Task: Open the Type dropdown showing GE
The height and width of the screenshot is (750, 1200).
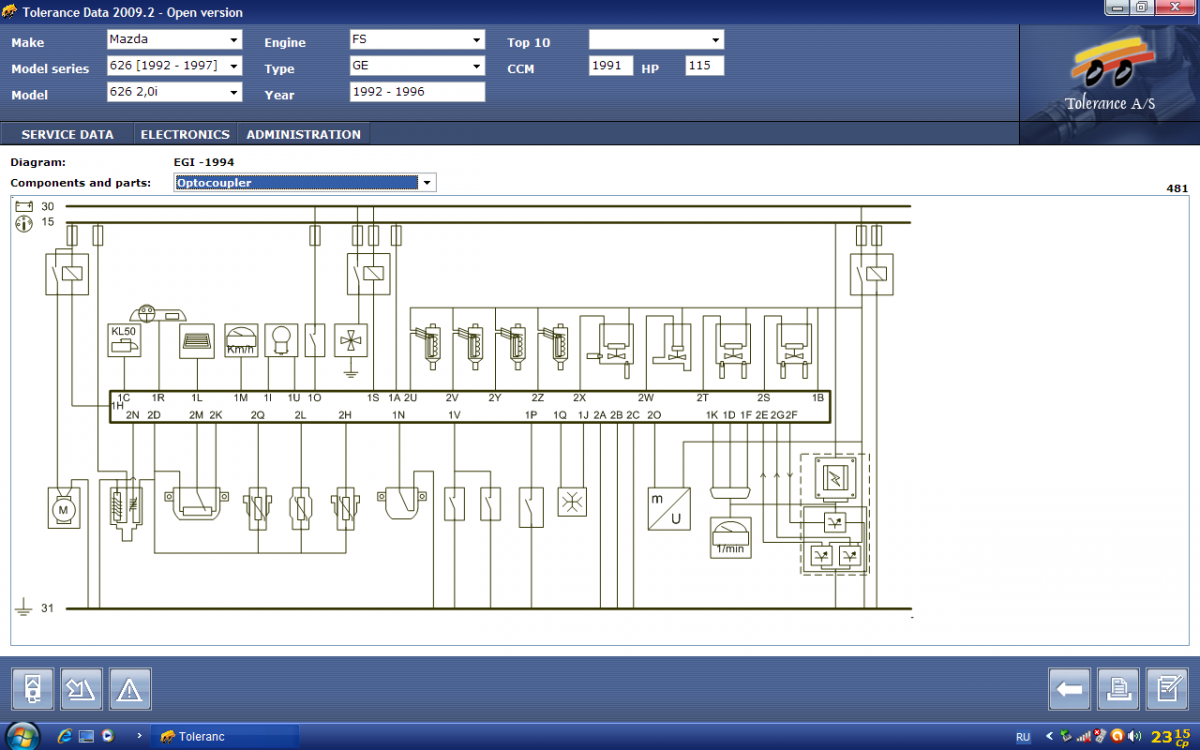Action: click(417, 66)
